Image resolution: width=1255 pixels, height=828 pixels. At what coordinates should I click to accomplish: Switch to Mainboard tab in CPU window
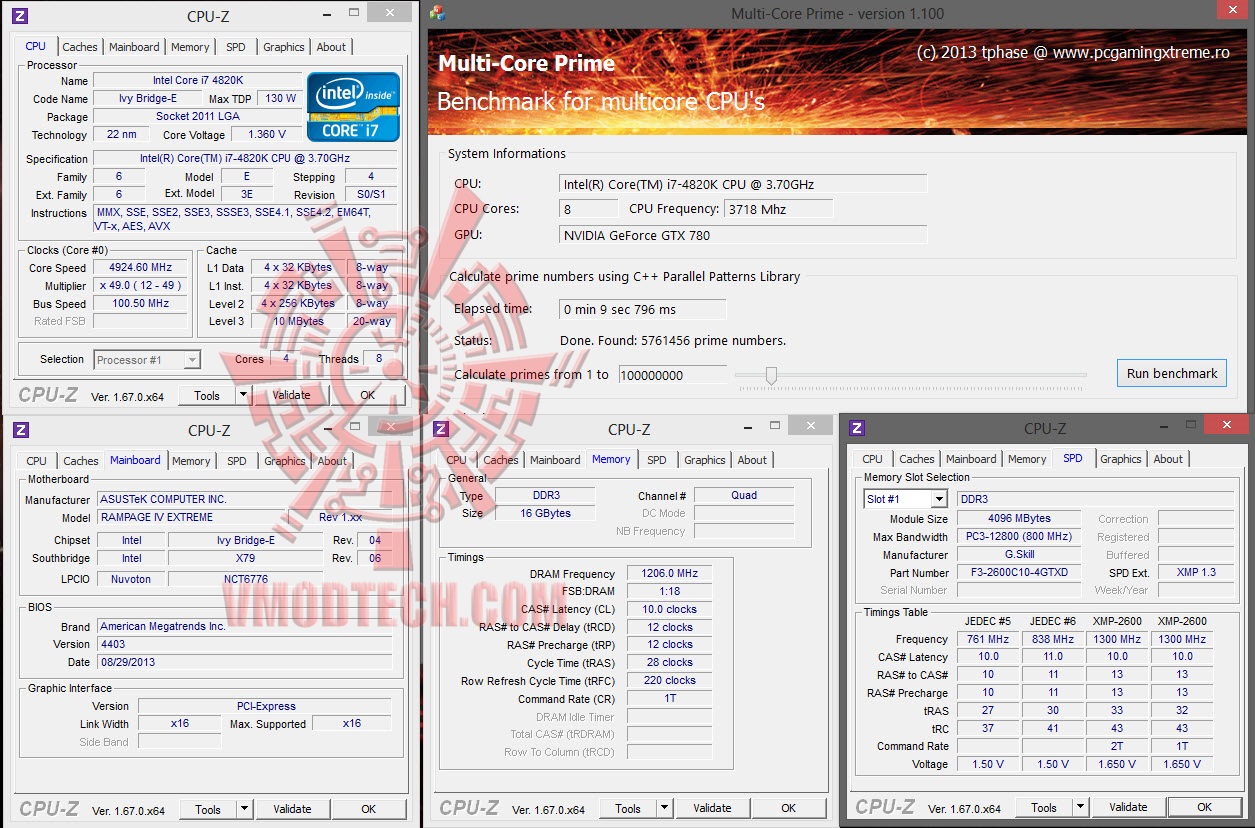(x=134, y=47)
